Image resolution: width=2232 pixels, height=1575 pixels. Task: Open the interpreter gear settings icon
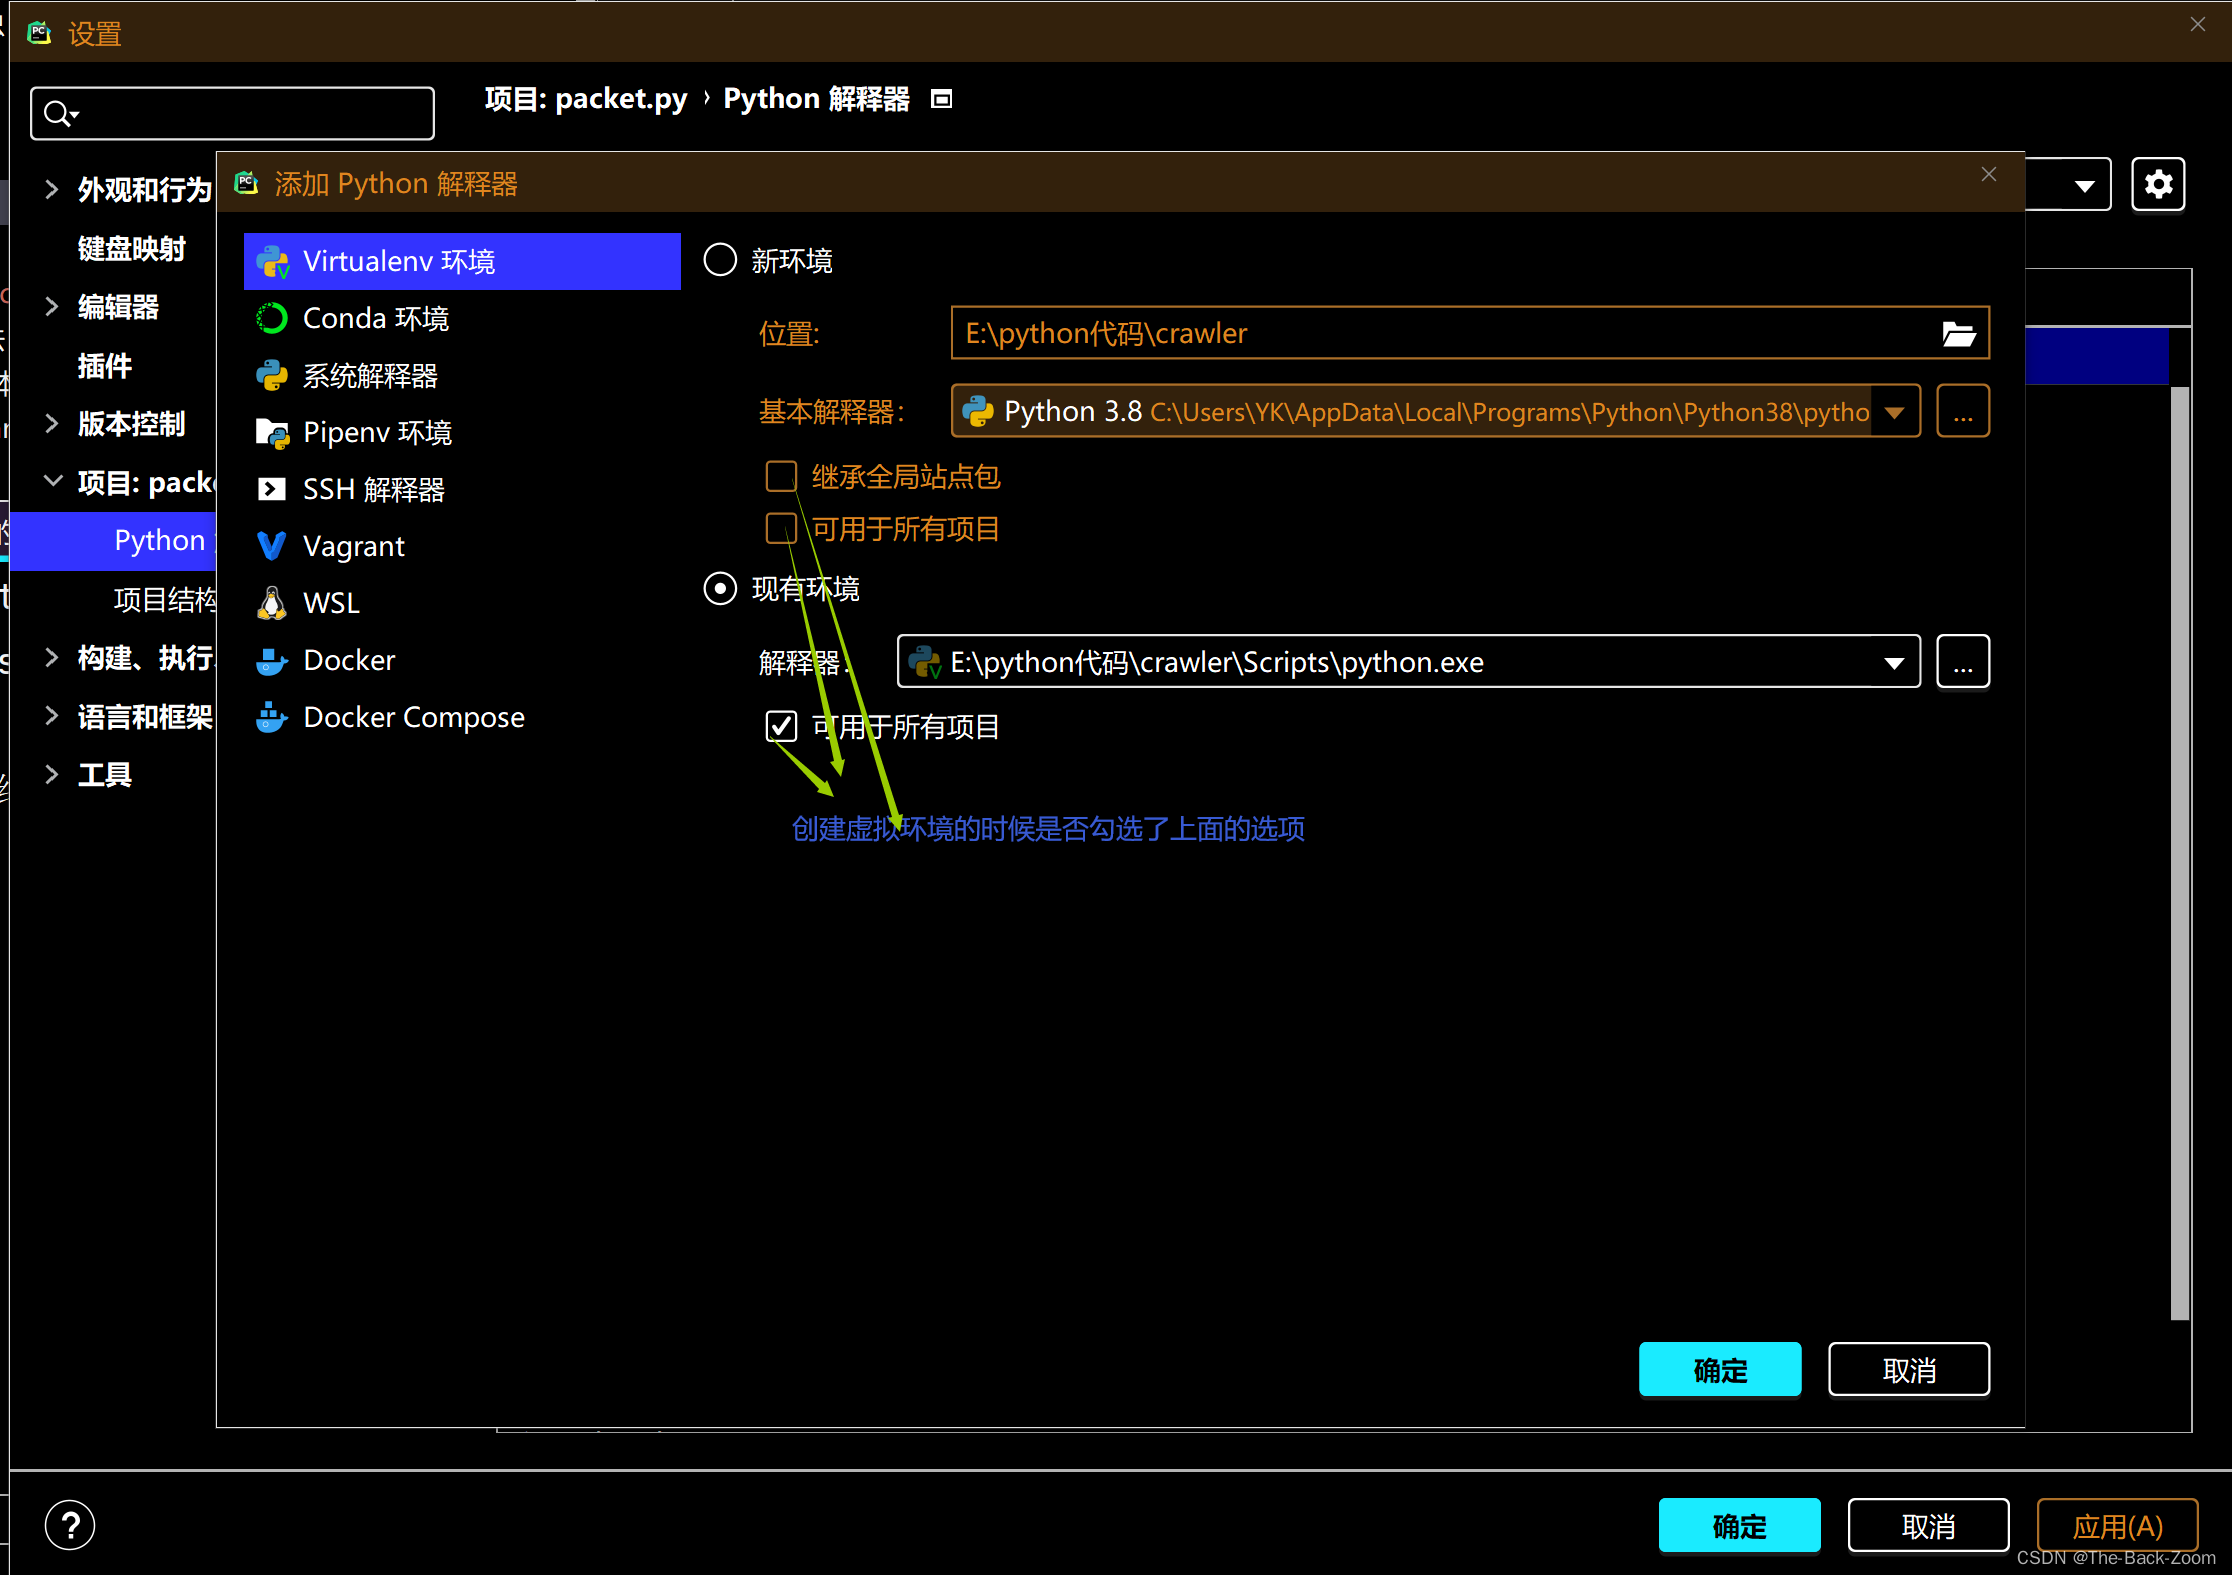[x=2158, y=184]
